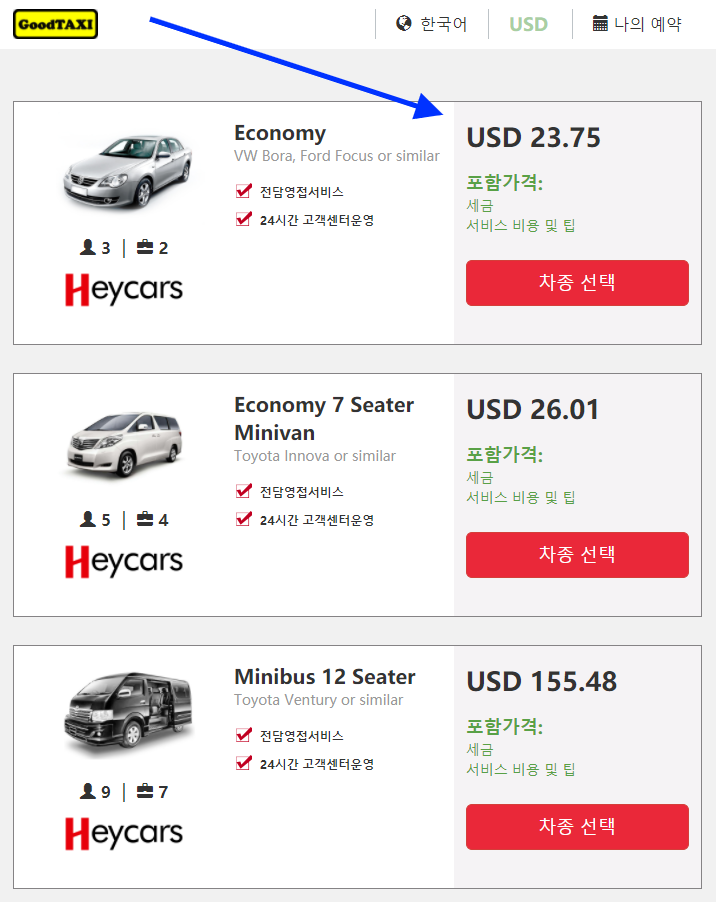Click the calendar icon for my reservations

click(600, 23)
